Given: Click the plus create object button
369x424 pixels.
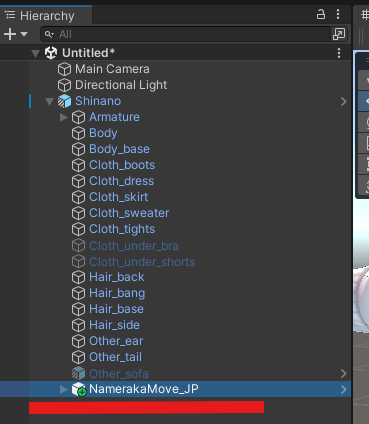Looking at the screenshot, I should 10,34.
